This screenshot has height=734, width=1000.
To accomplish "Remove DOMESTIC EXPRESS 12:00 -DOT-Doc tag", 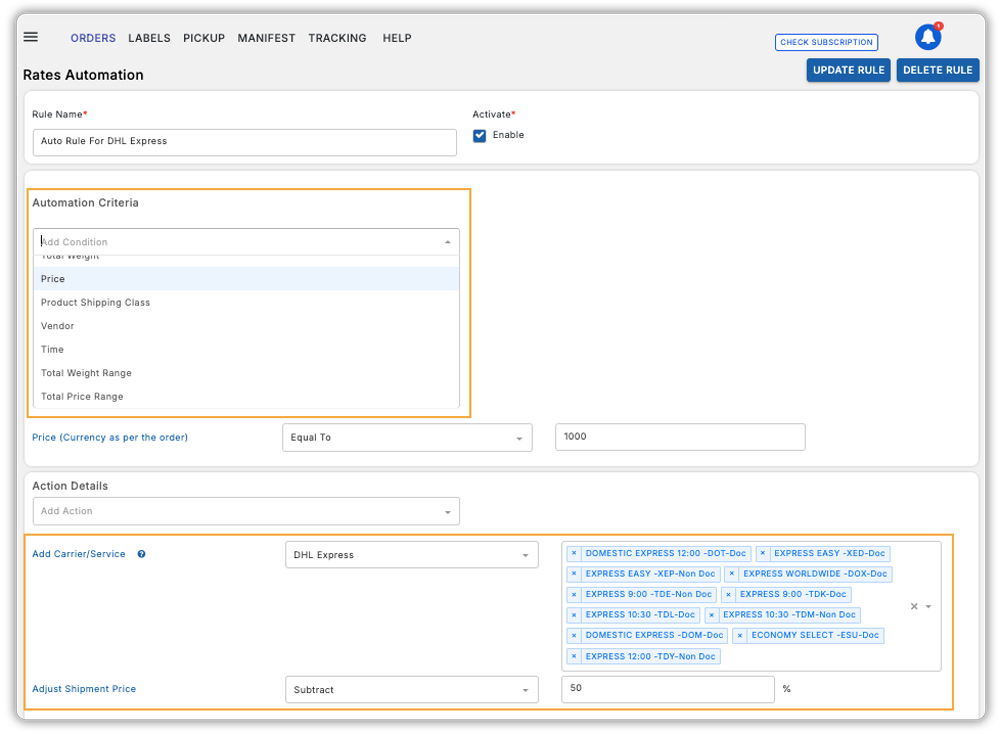I will click(x=574, y=553).
